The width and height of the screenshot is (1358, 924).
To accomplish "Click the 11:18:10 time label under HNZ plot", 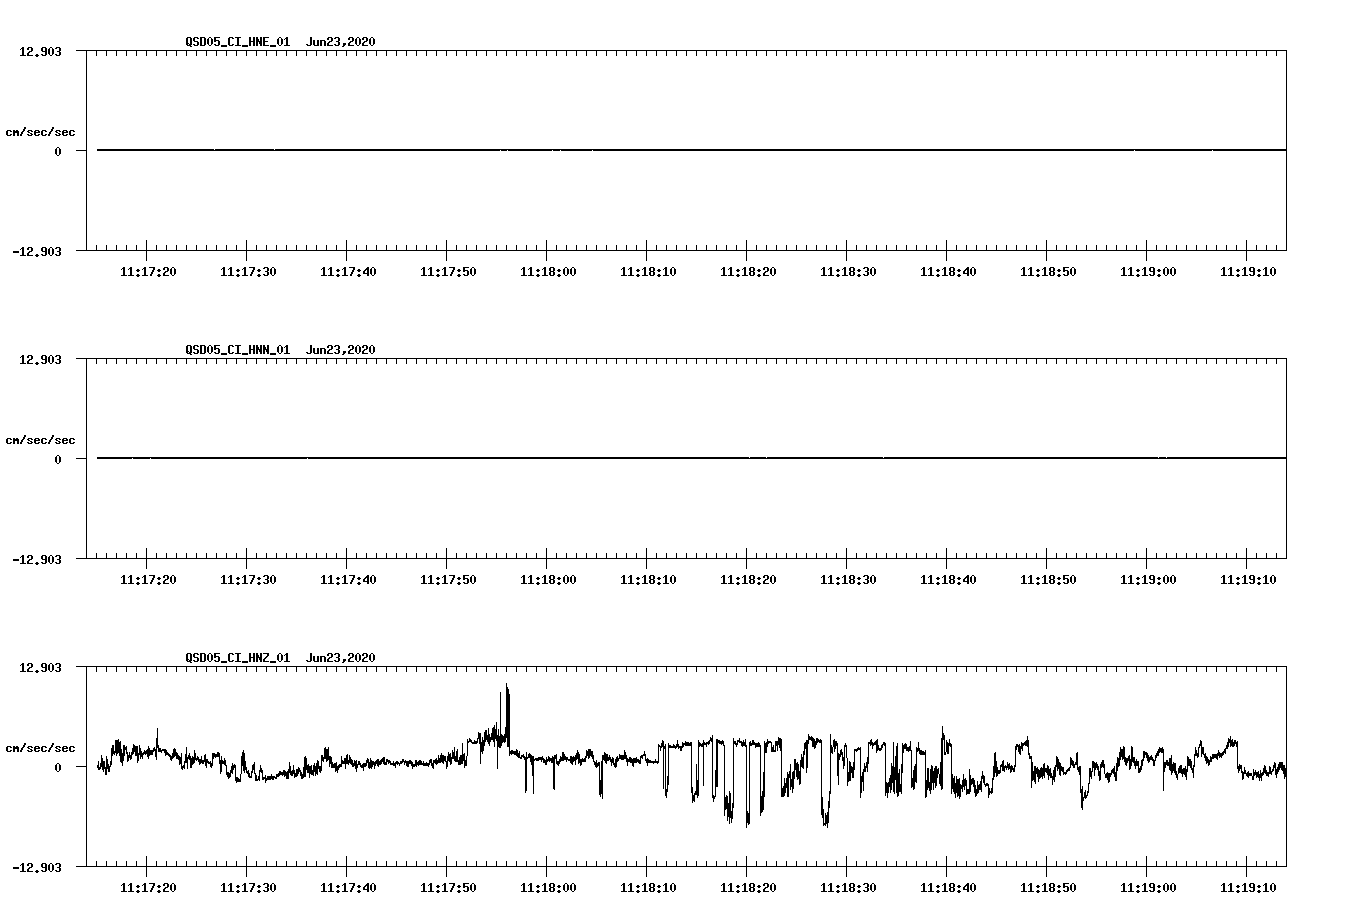I will click(x=648, y=888).
